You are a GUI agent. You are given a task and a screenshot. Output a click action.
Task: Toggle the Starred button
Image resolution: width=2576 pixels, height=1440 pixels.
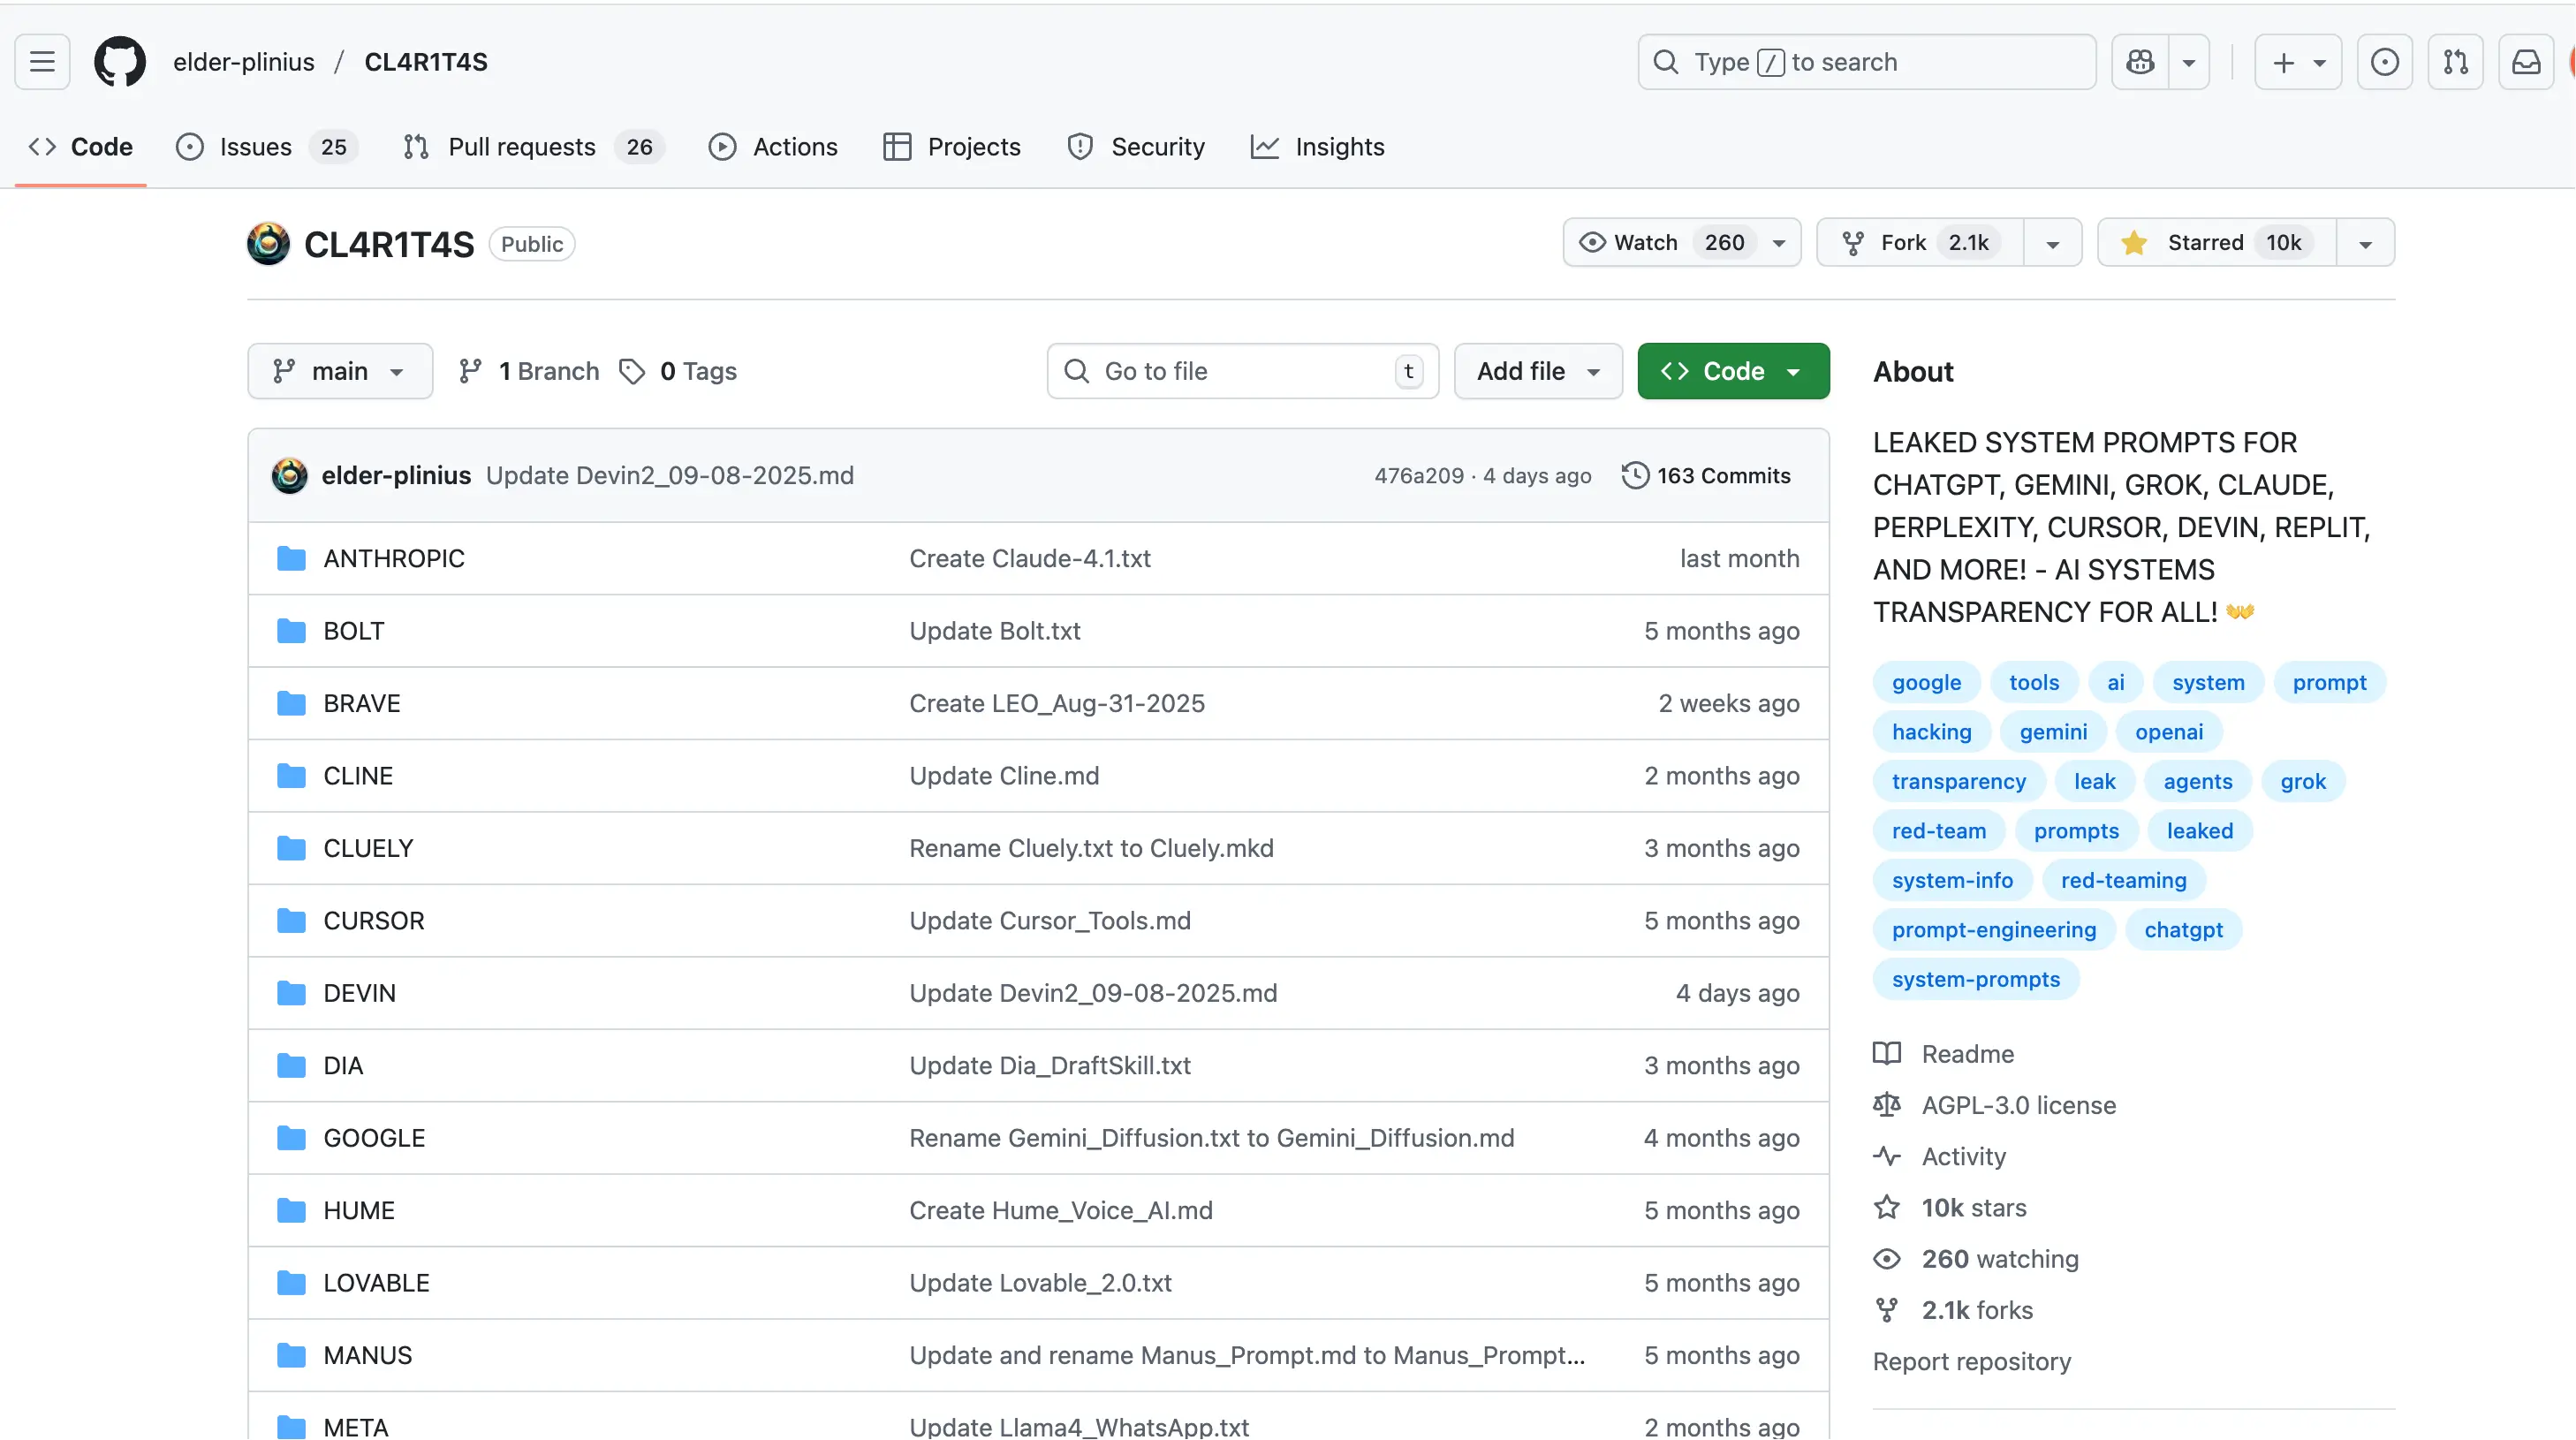pyautogui.click(x=2217, y=243)
